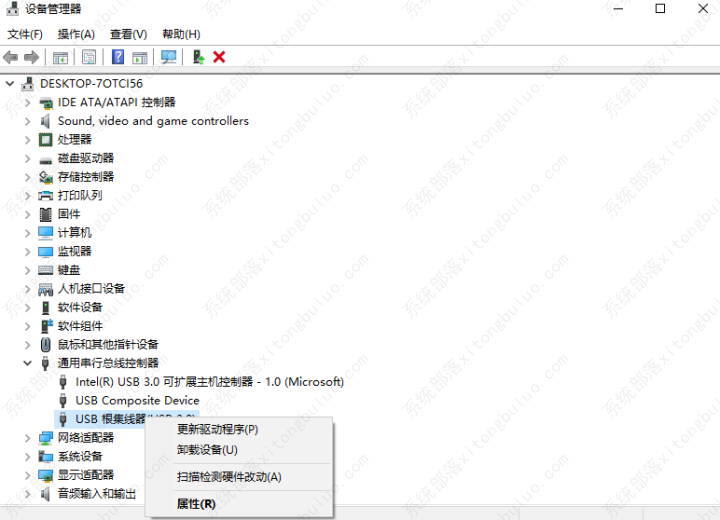Open the 操作(A) menu
Viewport: 720px width, 520px height.
coord(76,34)
